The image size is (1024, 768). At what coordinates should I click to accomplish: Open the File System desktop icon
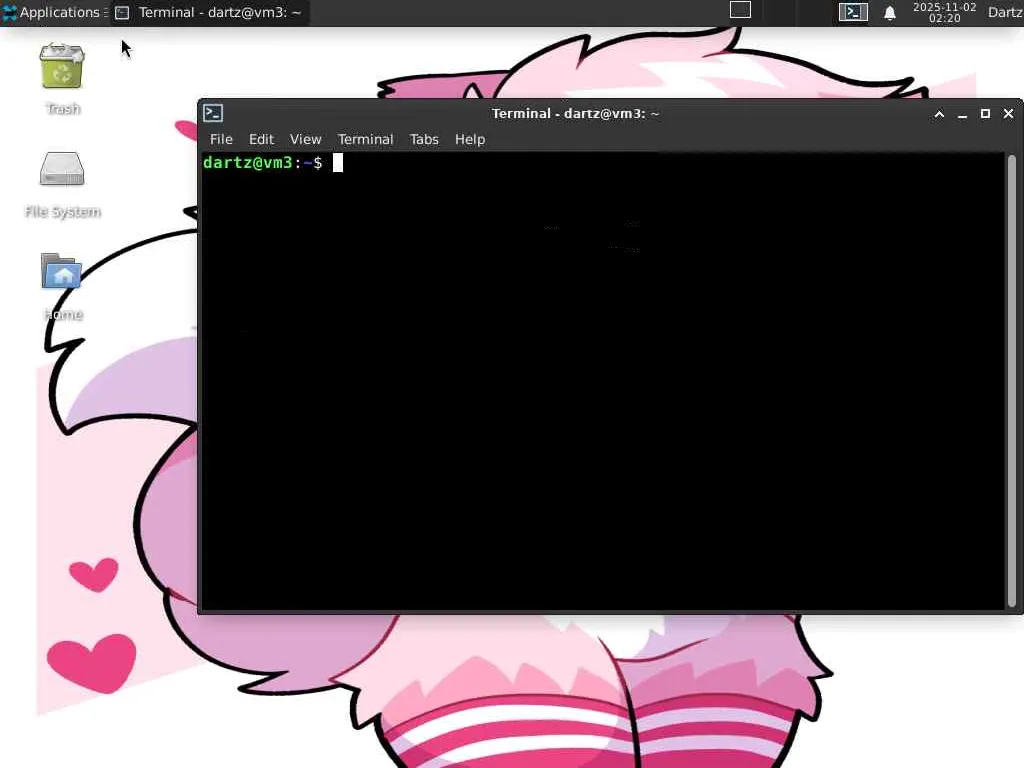tap(62, 169)
